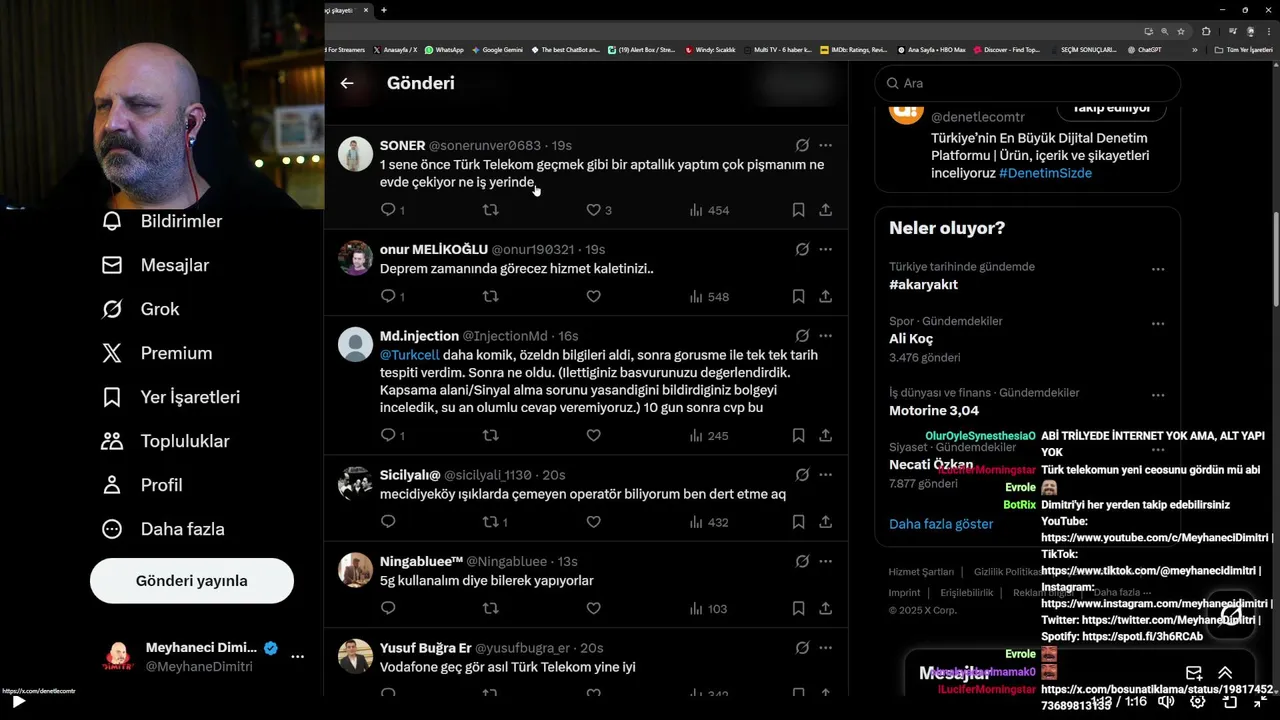Open more options on onur MELİKOĞLU's tweet
1280x720 pixels.
tap(825, 249)
